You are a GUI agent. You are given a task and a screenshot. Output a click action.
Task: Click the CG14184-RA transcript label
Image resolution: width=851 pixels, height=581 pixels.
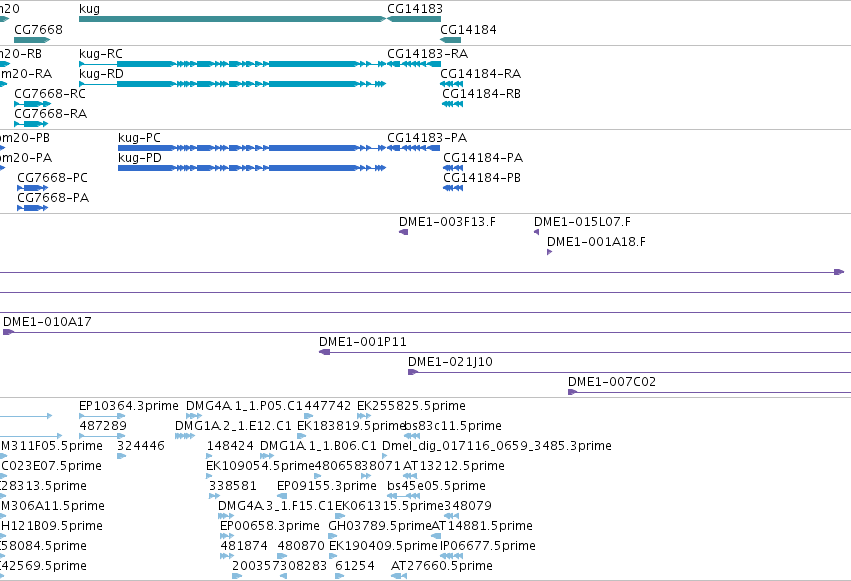480,74
